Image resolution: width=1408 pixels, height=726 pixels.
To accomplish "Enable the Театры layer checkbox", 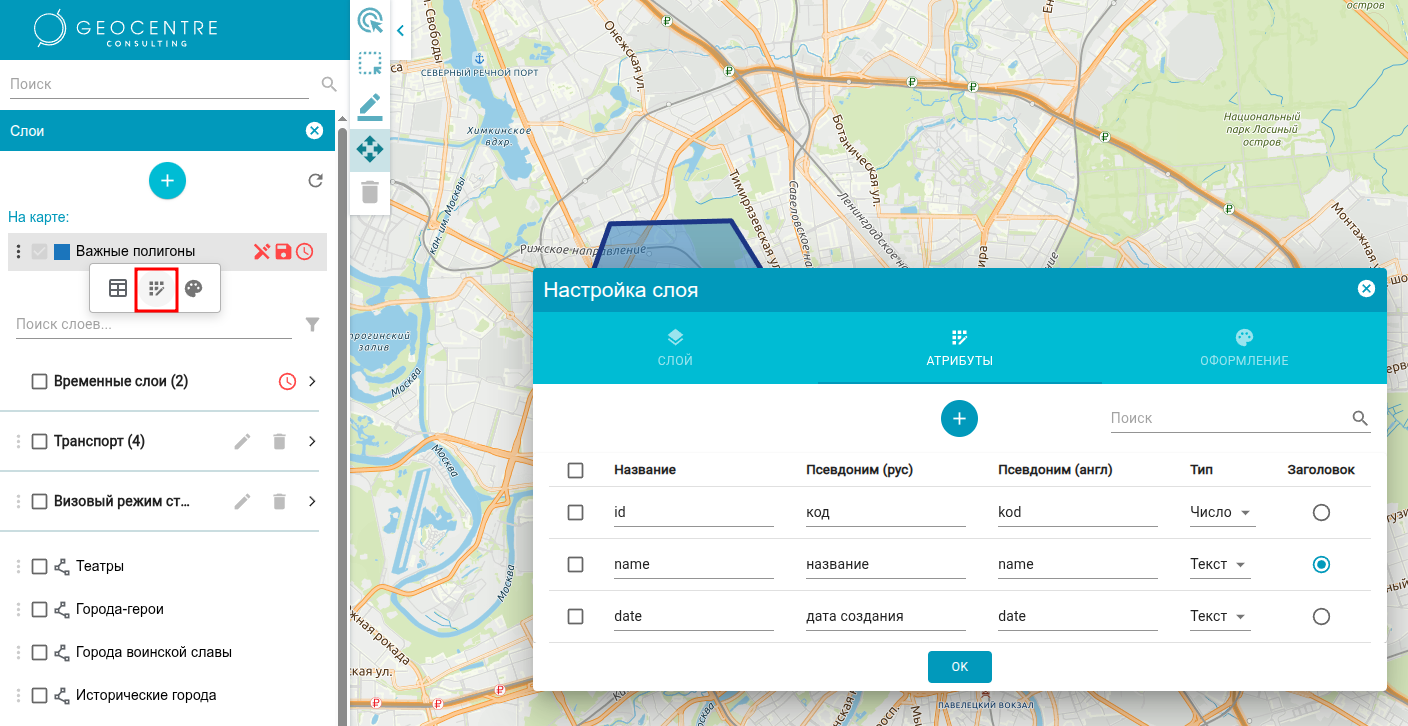I will tap(40, 566).
